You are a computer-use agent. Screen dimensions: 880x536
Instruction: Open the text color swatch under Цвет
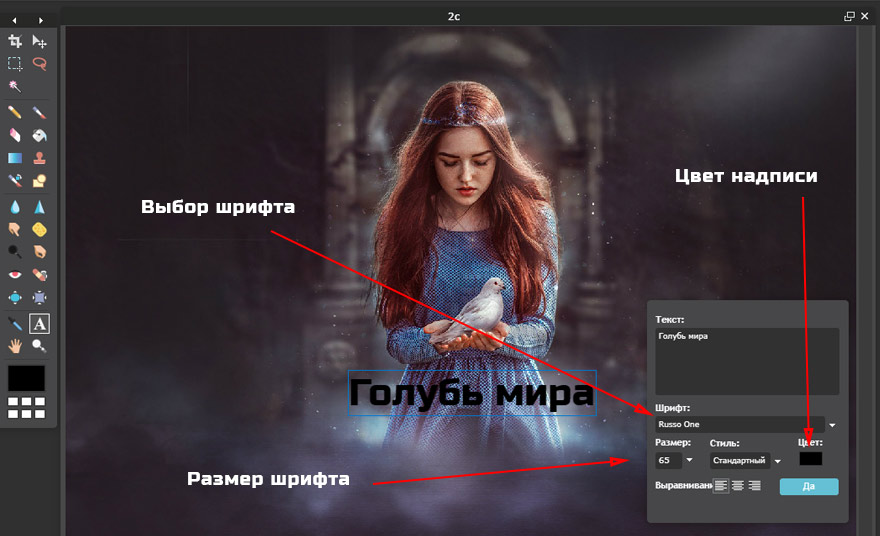click(x=810, y=459)
